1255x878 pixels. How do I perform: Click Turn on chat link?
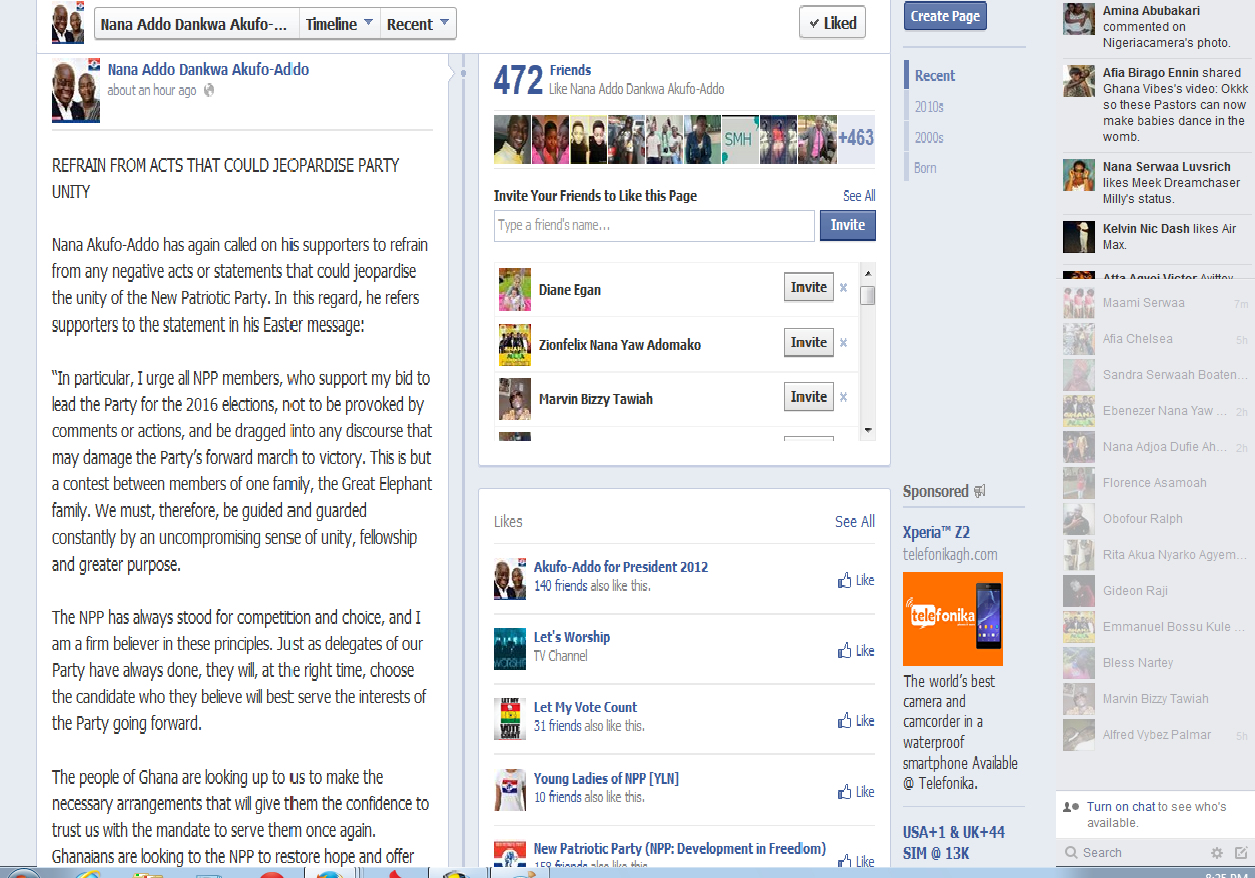[x=1123, y=806]
